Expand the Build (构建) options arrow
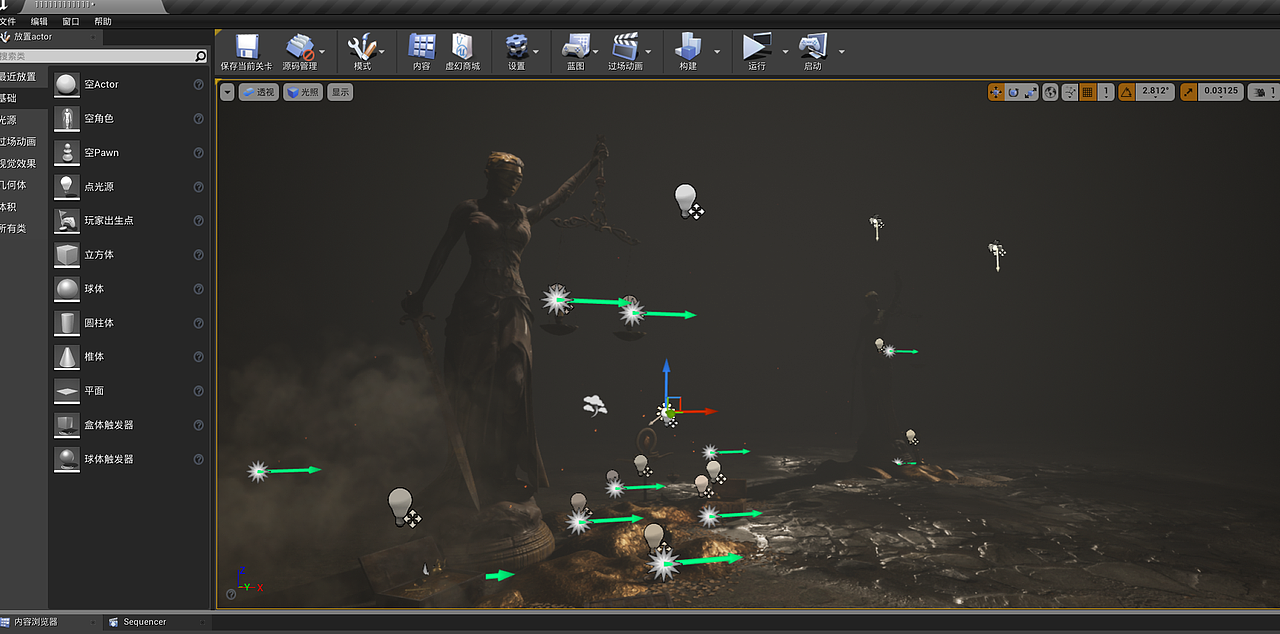This screenshot has width=1280, height=634. pos(717,51)
